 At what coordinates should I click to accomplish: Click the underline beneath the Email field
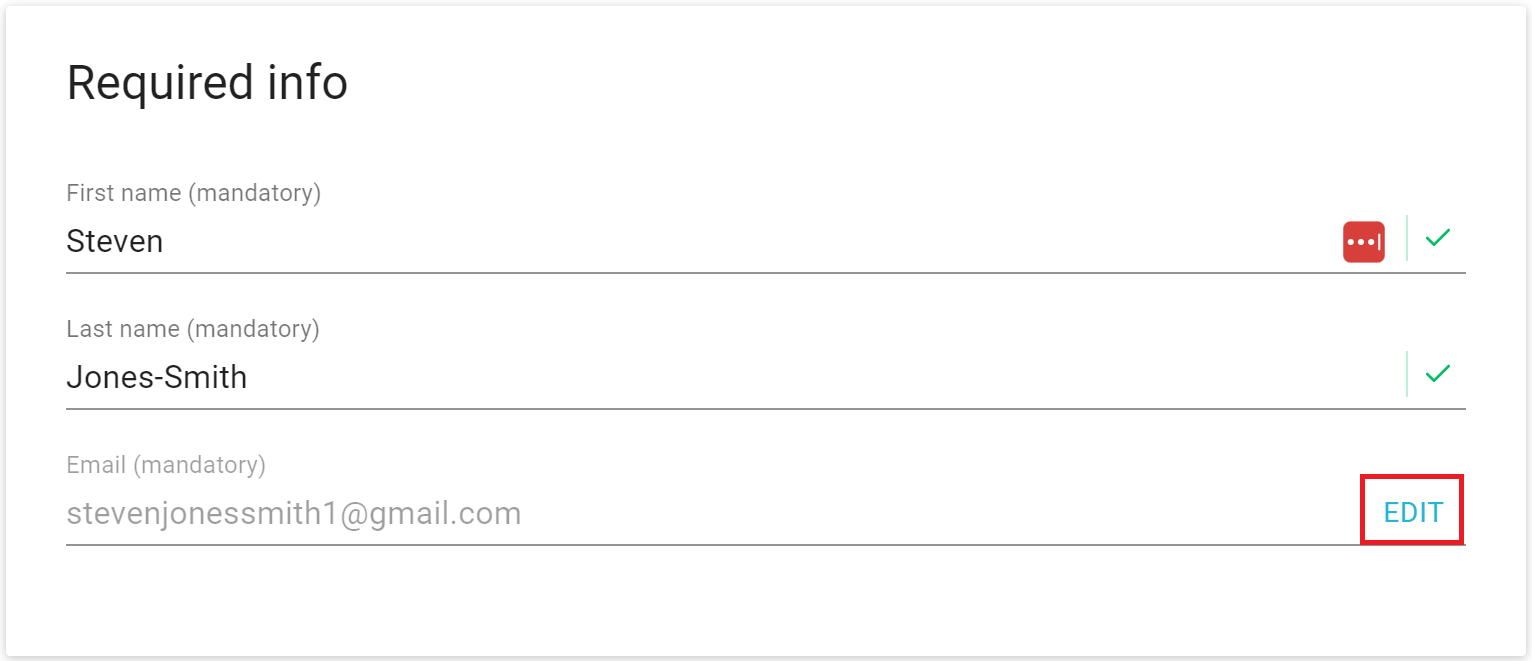pyautogui.click(x=766, y=545)
